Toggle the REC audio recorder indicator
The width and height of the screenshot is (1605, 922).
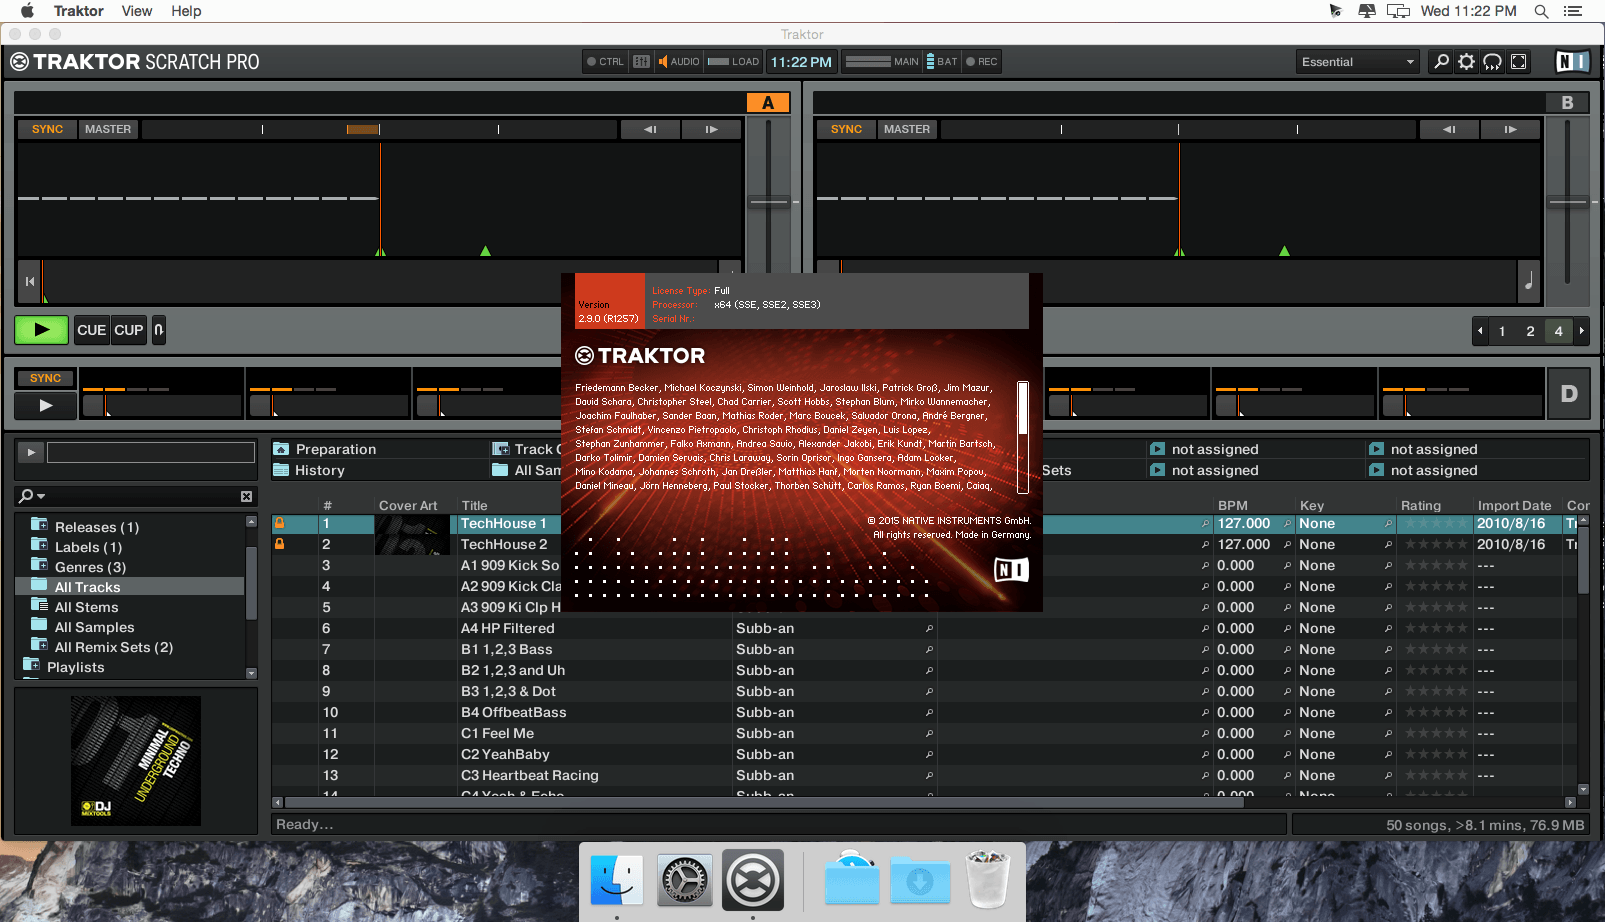[981, 62]
